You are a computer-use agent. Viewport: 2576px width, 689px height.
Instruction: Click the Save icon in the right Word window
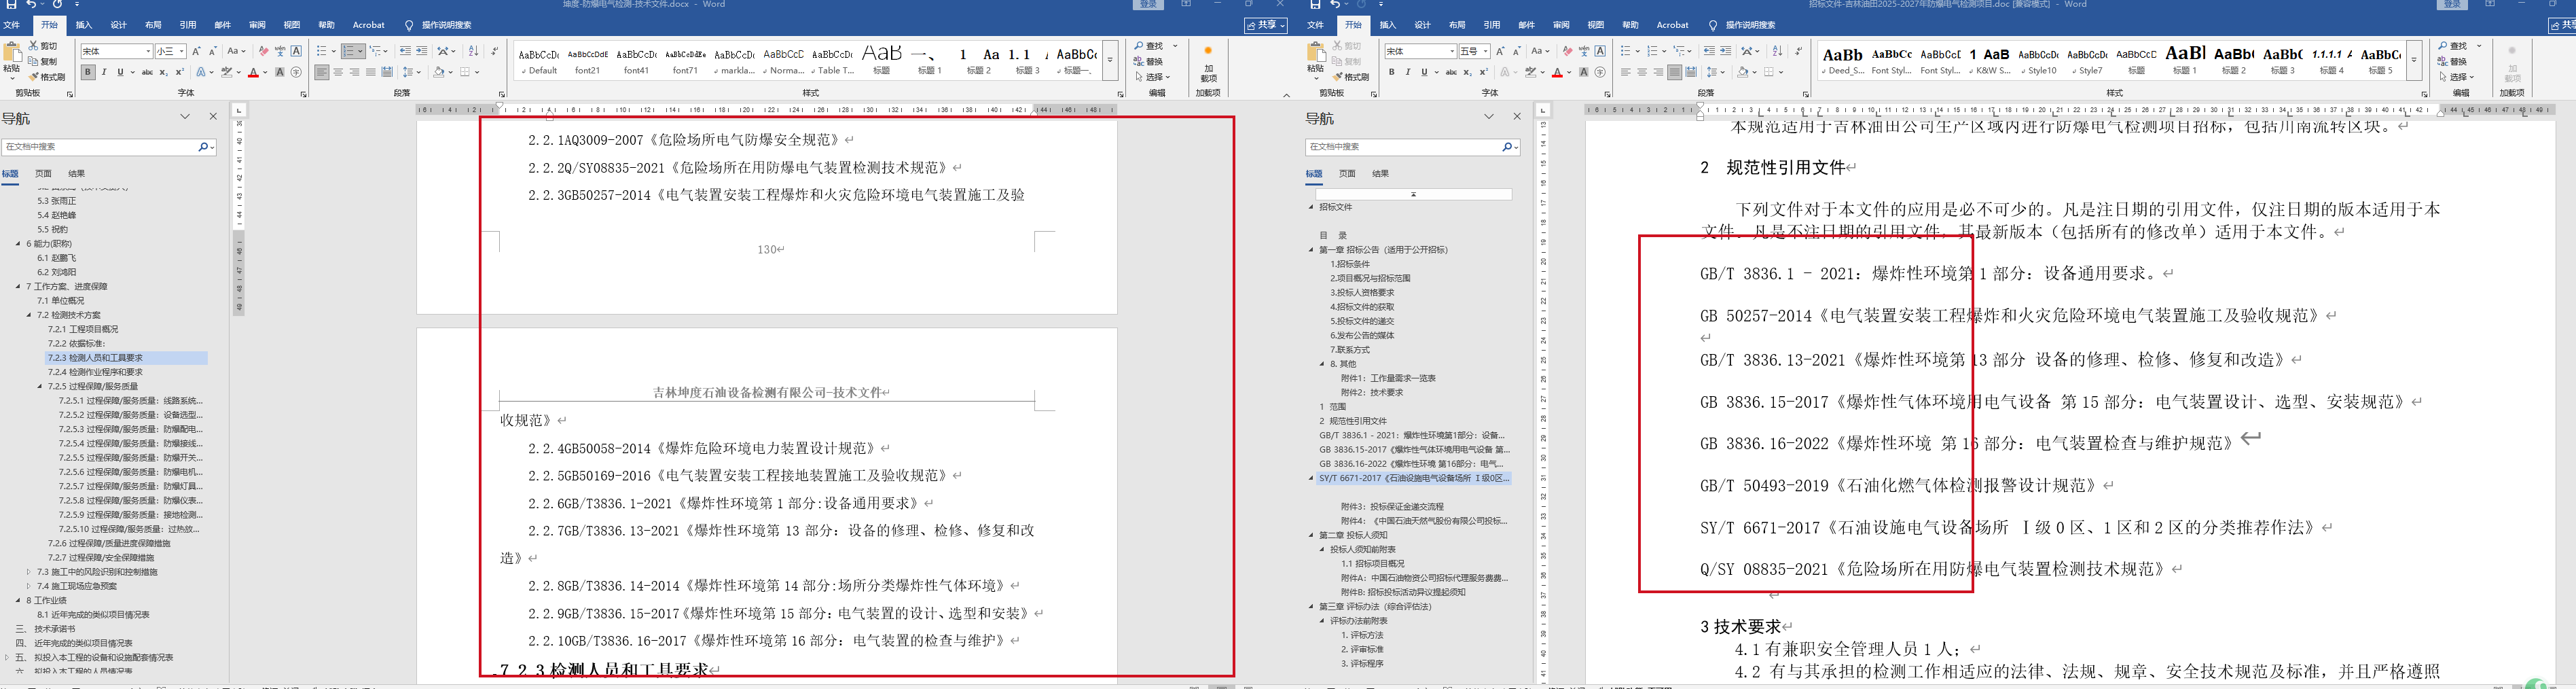[x=1315, y=4]
